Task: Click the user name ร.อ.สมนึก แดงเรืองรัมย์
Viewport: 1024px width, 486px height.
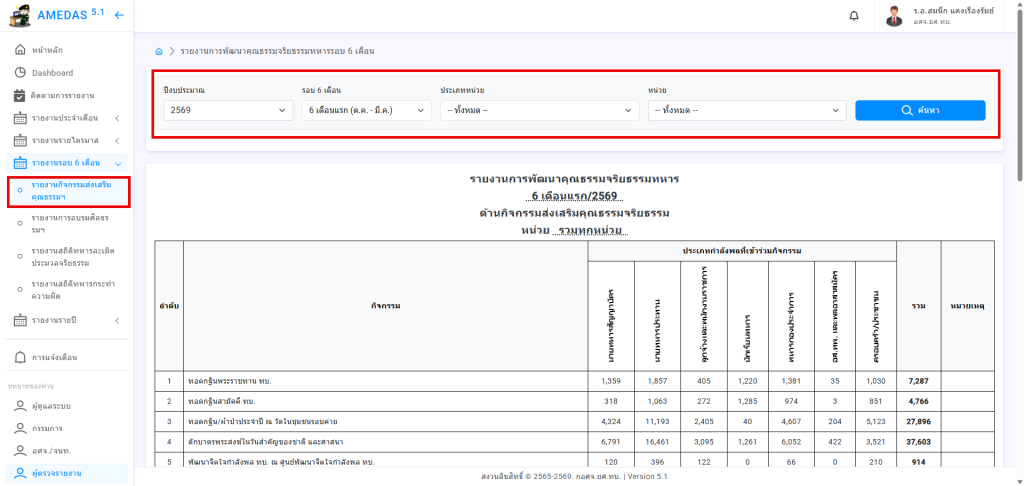Action: [x=953, y=11]
